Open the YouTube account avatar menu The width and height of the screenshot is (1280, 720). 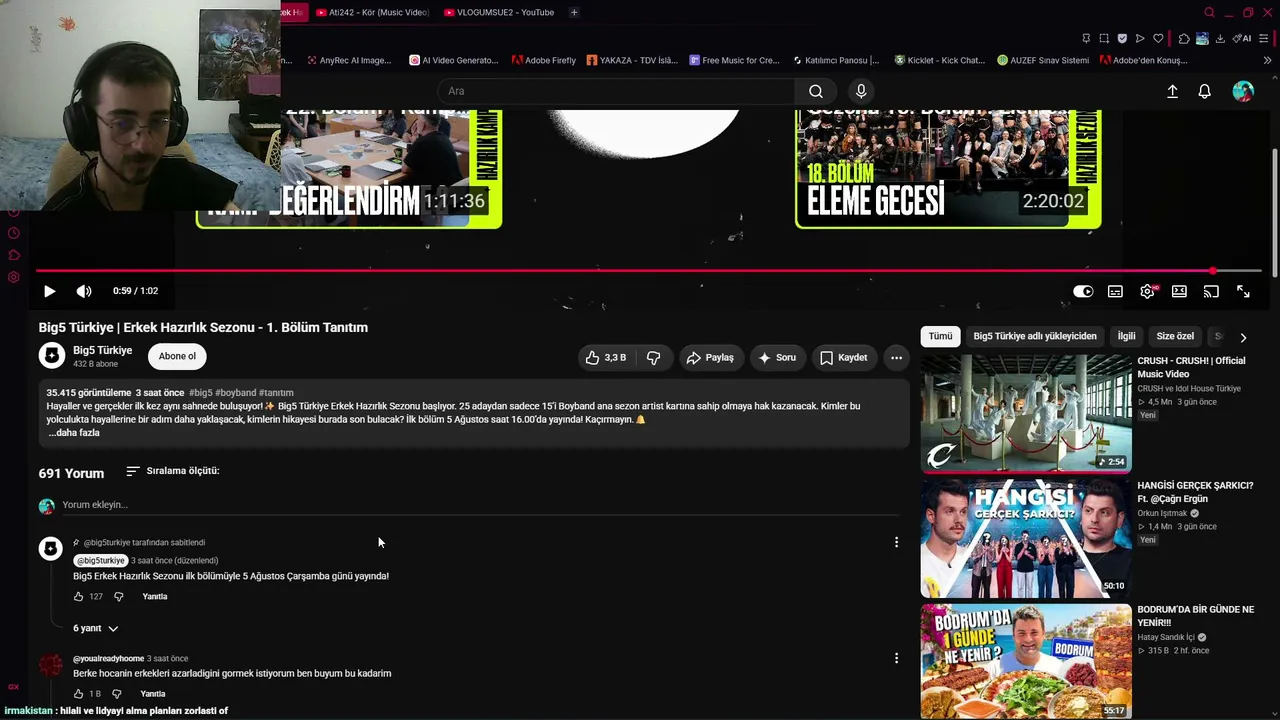tap(1243, 91)
